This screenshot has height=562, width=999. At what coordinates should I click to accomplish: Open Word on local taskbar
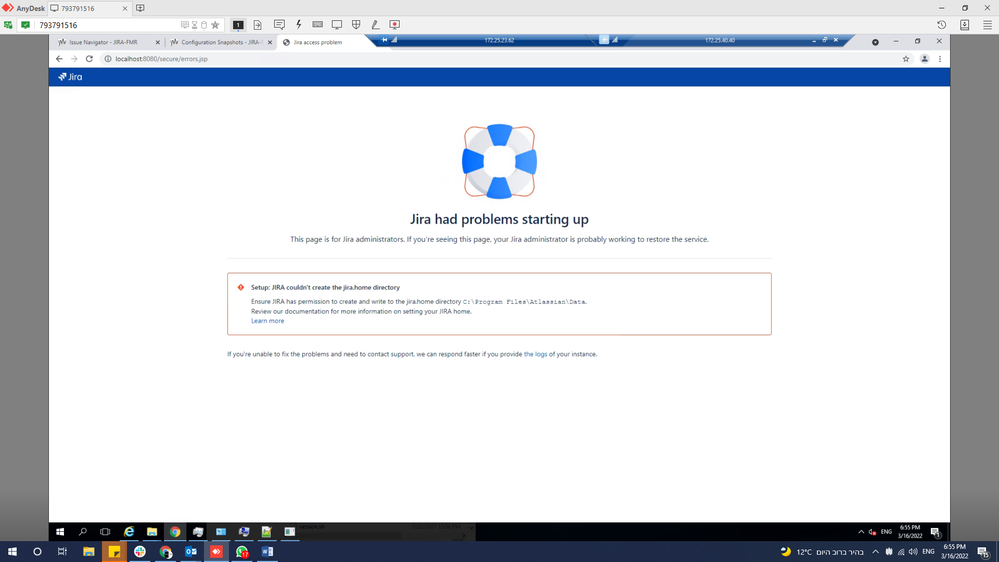pyautogui.click(x=267, y=552)
